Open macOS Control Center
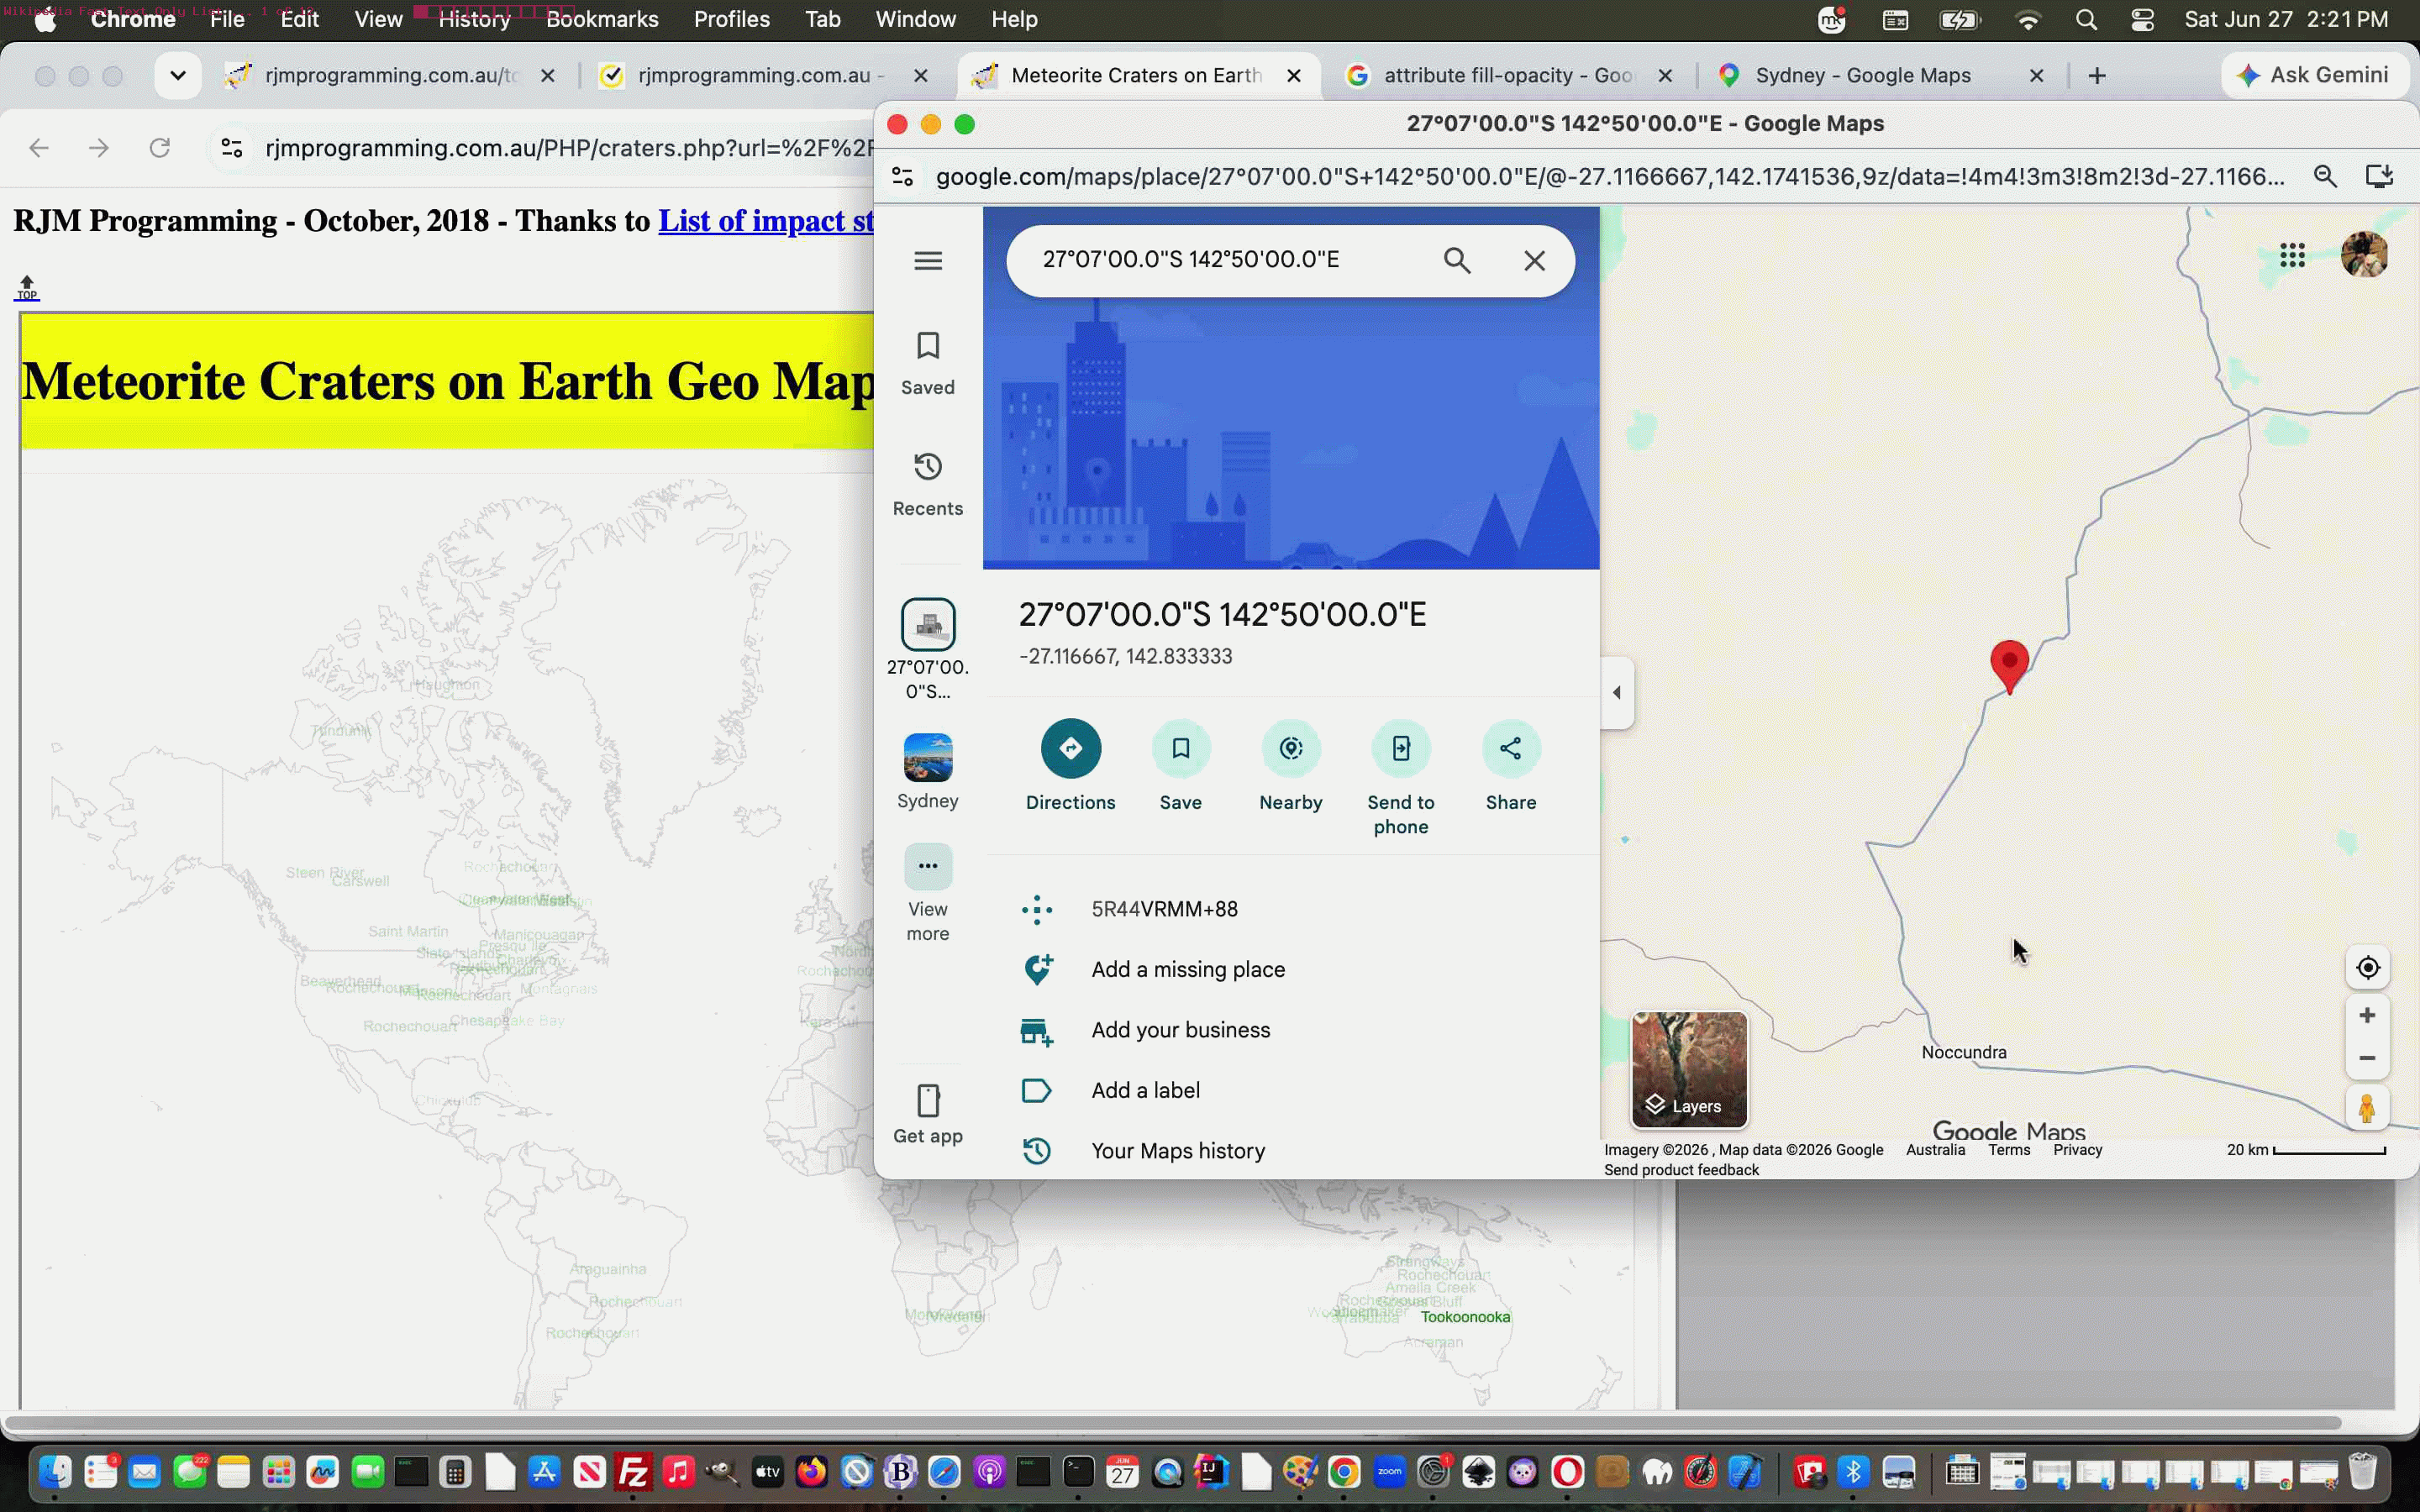This screenshot has height=1512, width=2420. [2141, 19]
